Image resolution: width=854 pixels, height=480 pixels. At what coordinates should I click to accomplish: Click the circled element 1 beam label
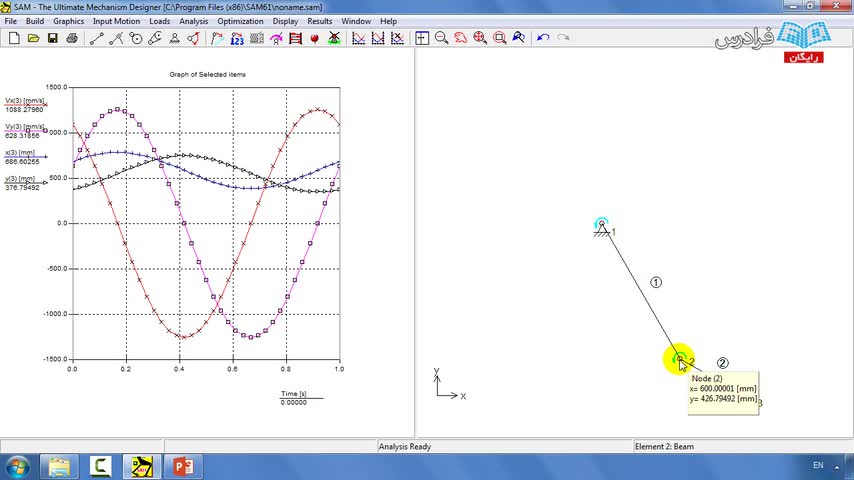click(x=656, y=282)
